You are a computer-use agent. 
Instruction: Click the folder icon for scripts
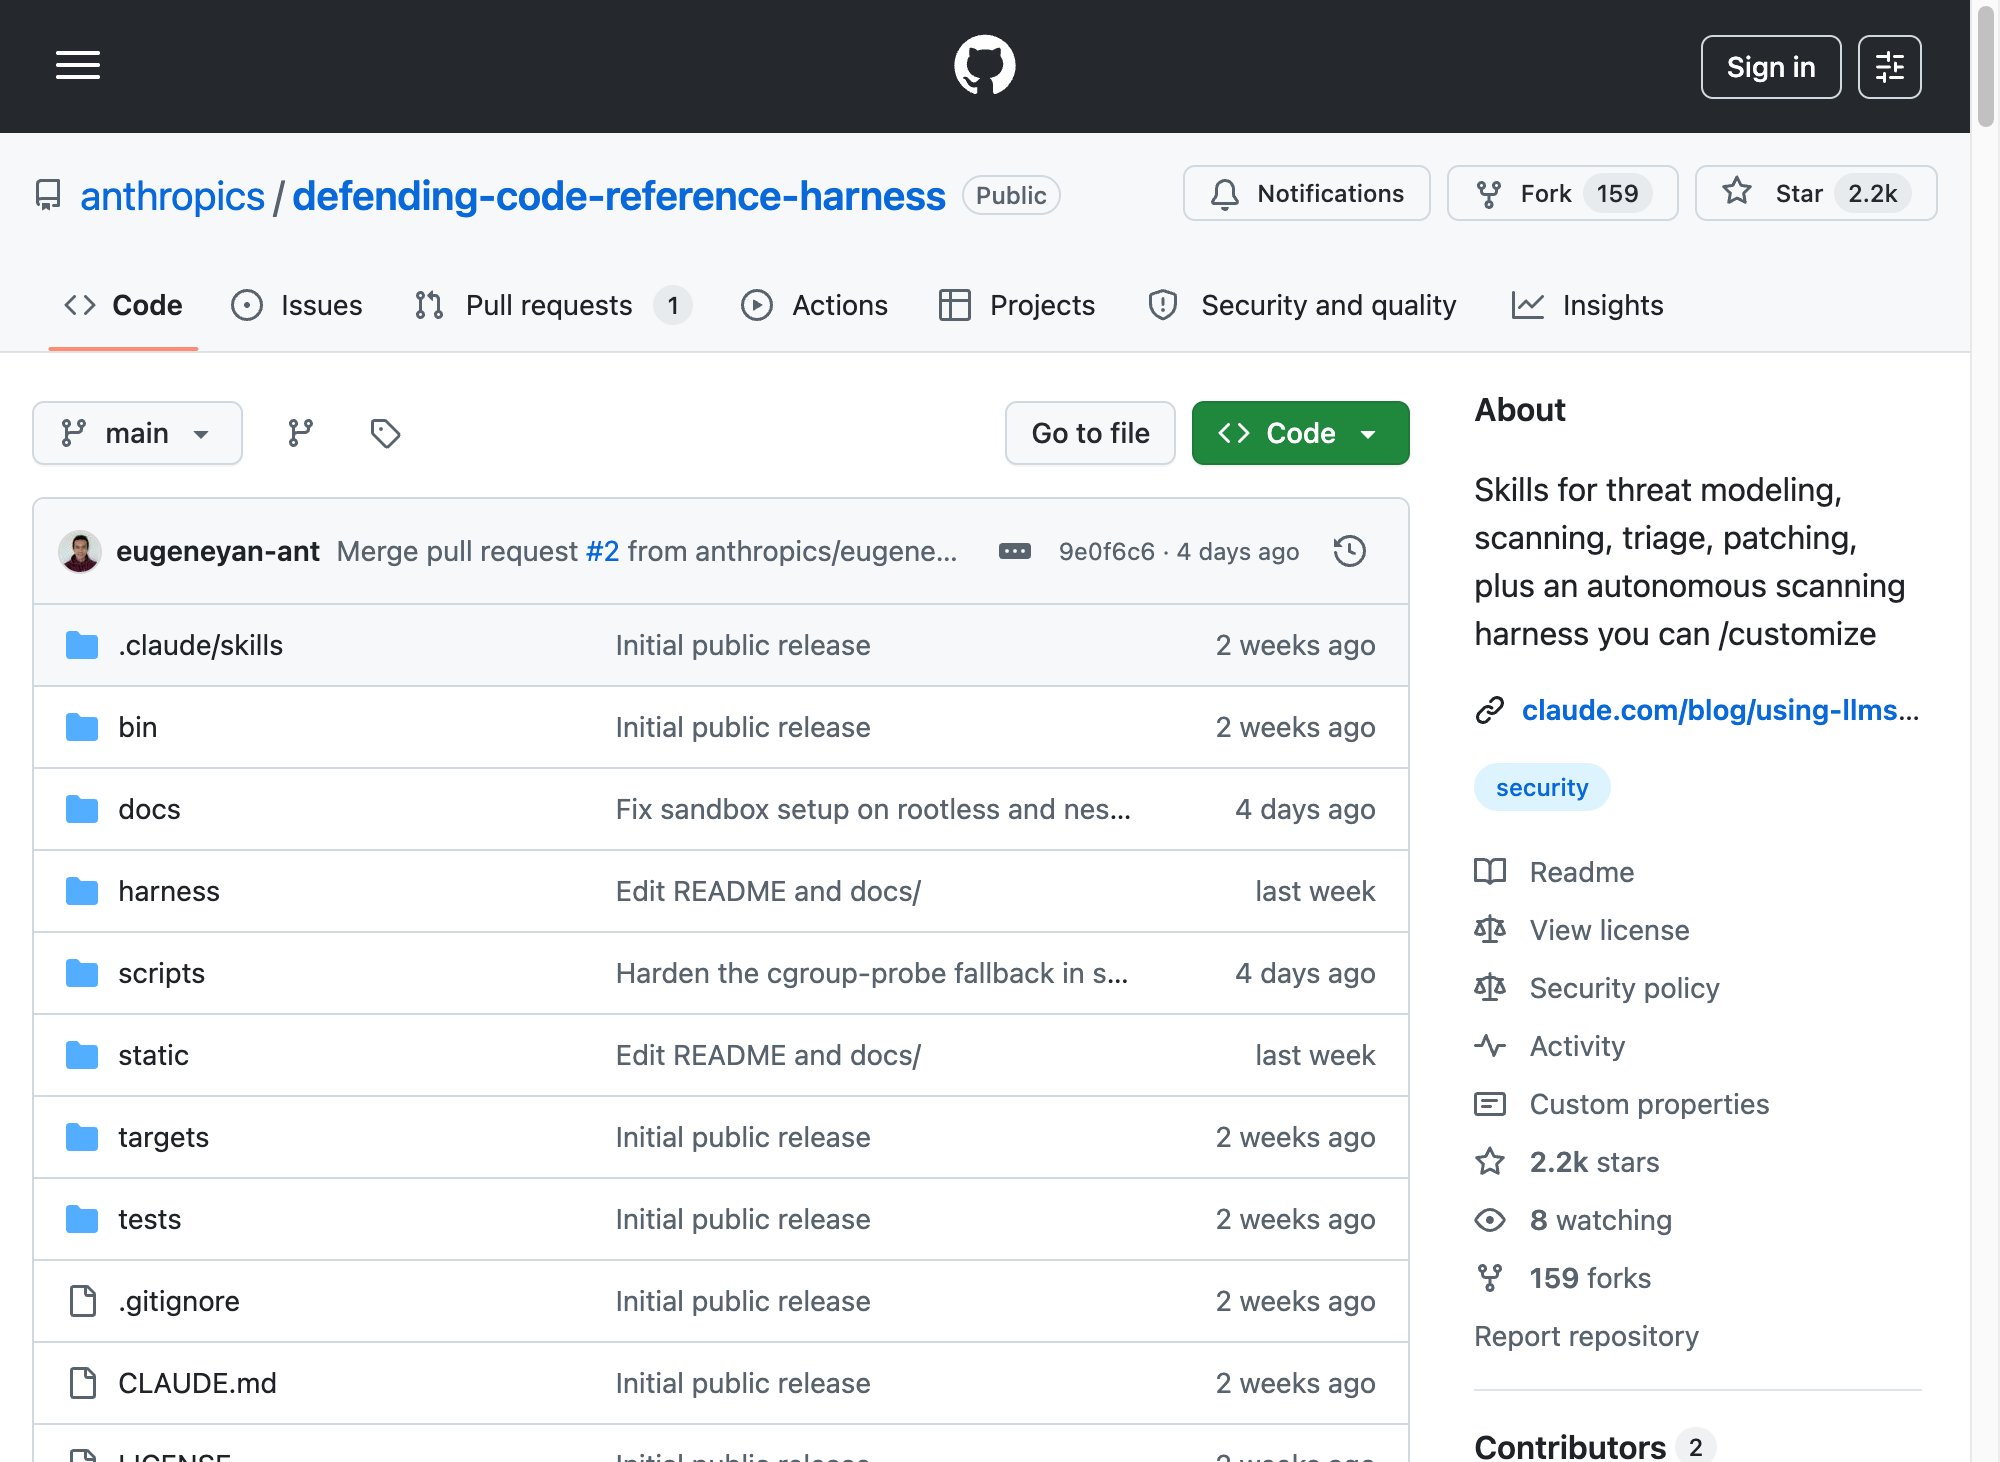pos(82,973)
